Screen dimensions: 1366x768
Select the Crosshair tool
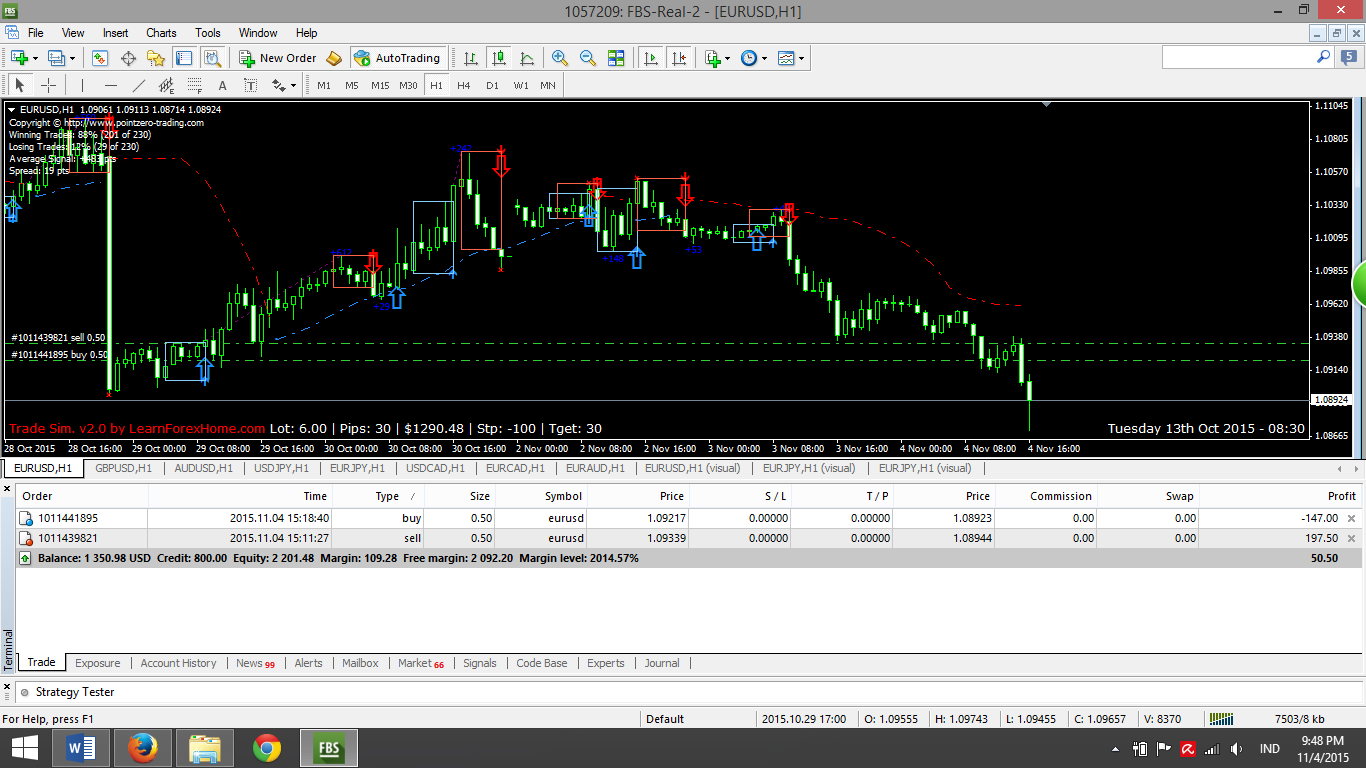[48, 85]
